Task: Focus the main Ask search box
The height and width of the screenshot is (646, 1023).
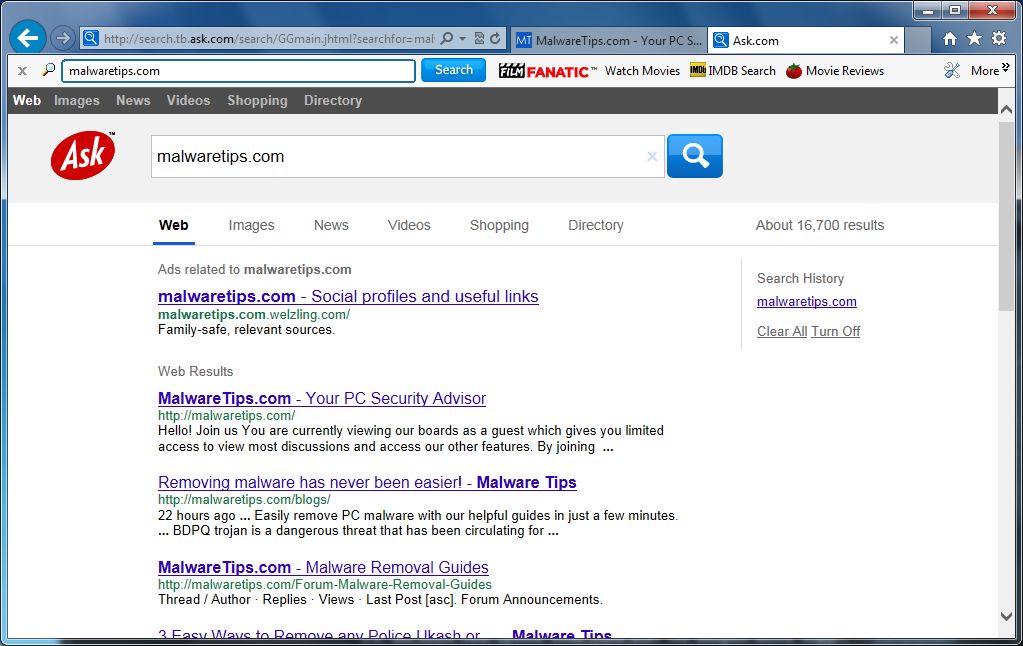Action: [408, 157]
